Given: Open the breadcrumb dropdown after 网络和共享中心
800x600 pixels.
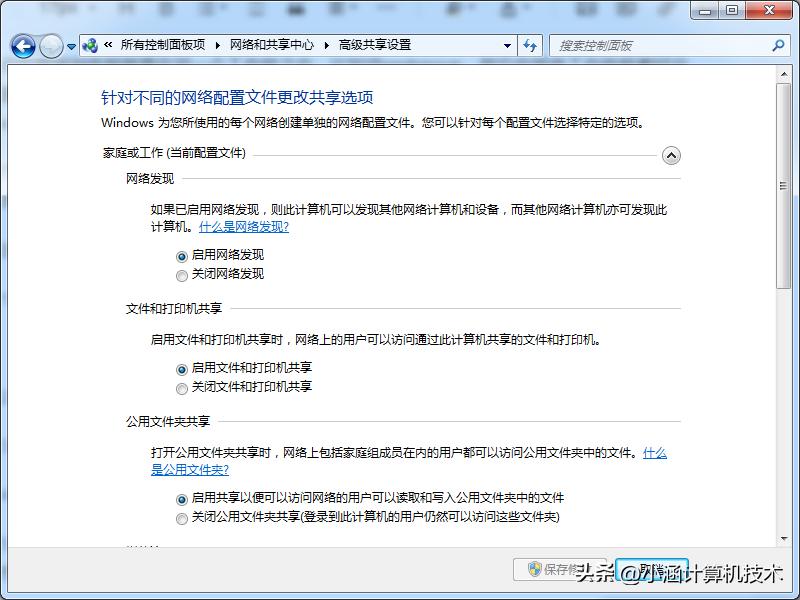Looking at the screenshot, I should pos(326,45).
